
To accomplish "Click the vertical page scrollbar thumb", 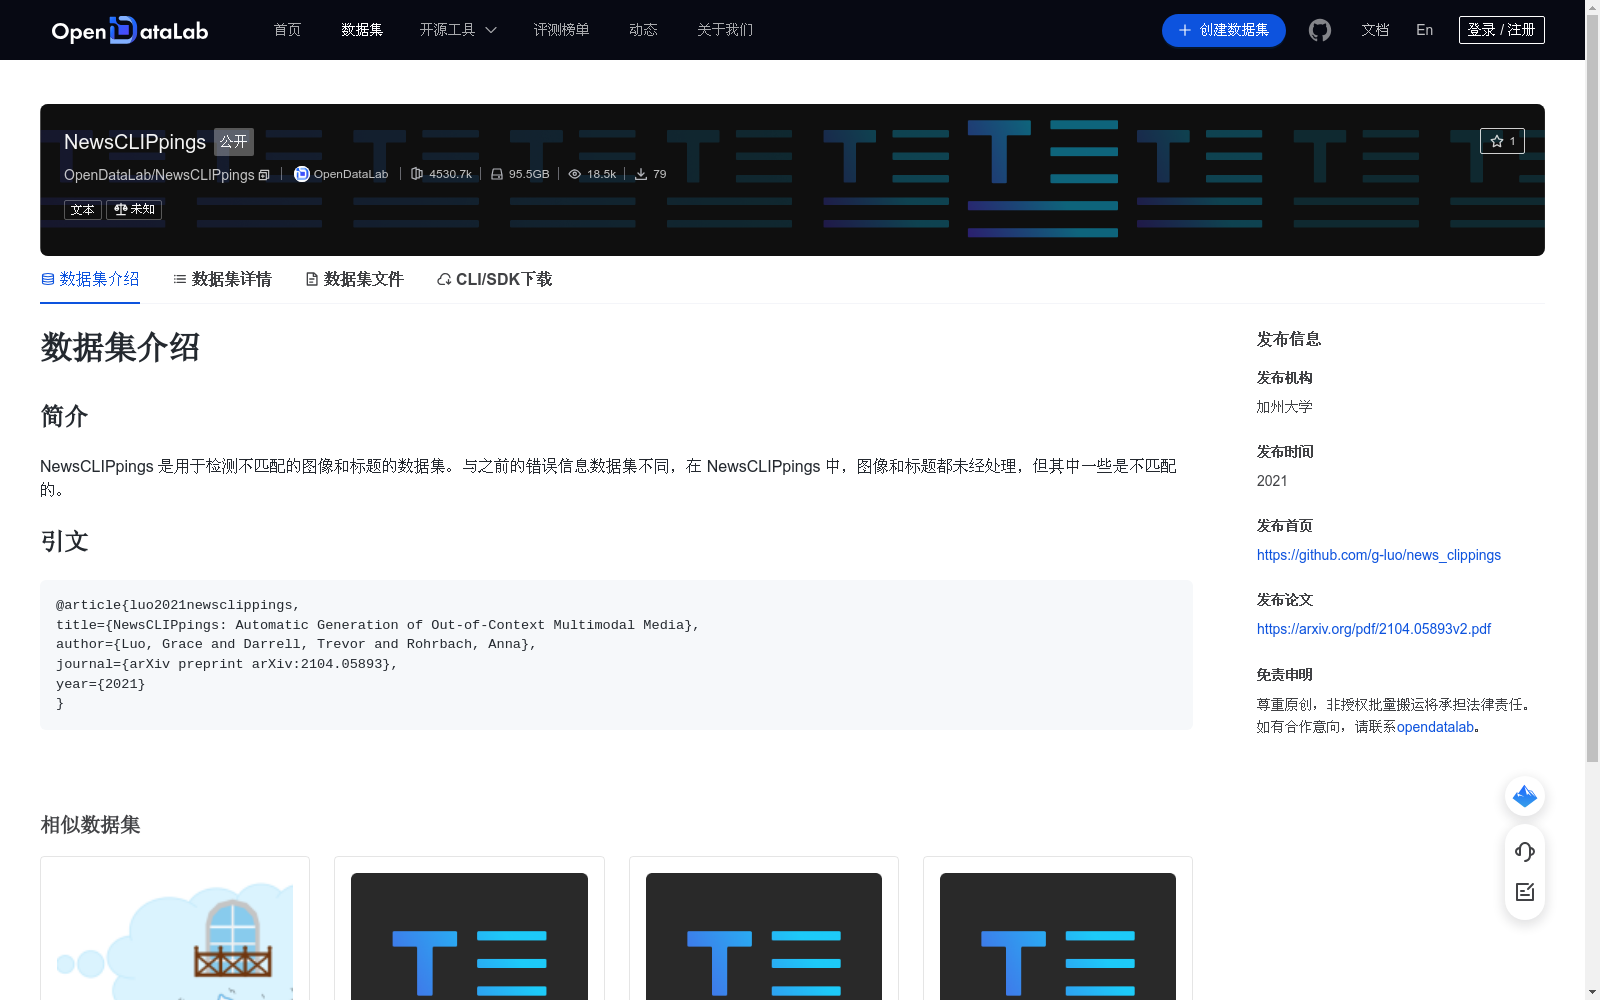I will [1592, 388].
